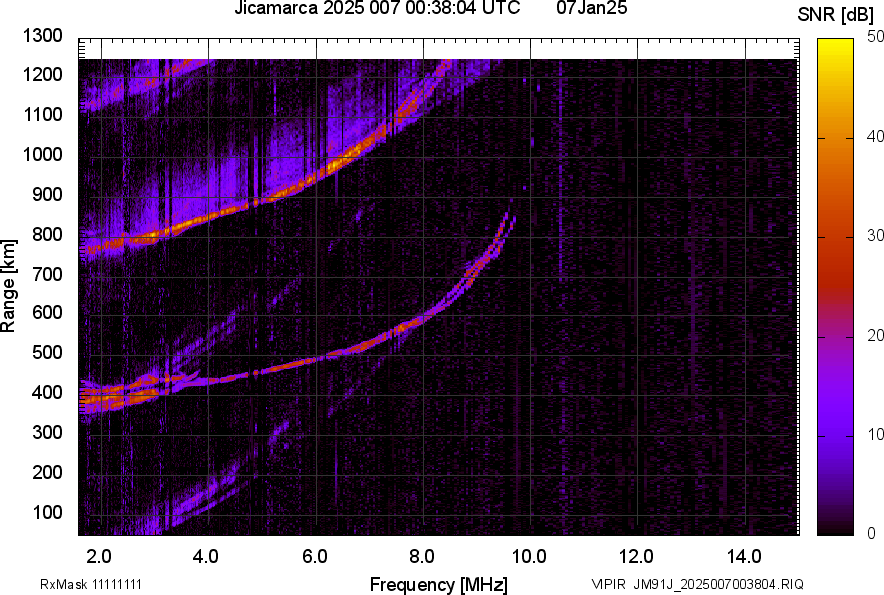Screen dimensions: 884x595
Task: Click the 300 range tick label
Action: pyautogui.click(x=47, y=433)
